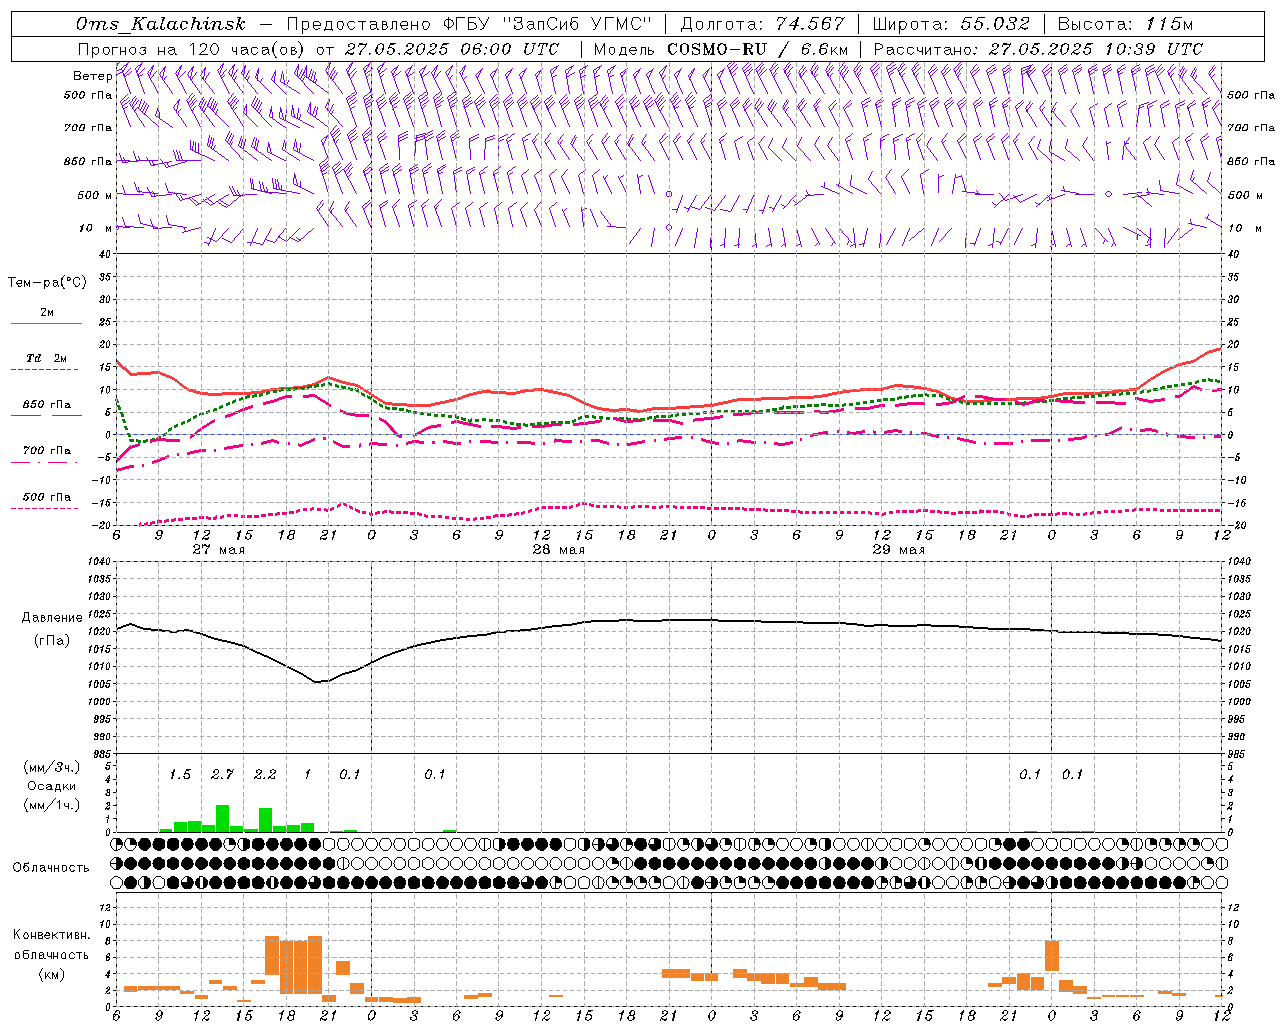This screenshot has height=1024, width=1280.
Task: Click the 27 мая date label
Action: point(218,550)
